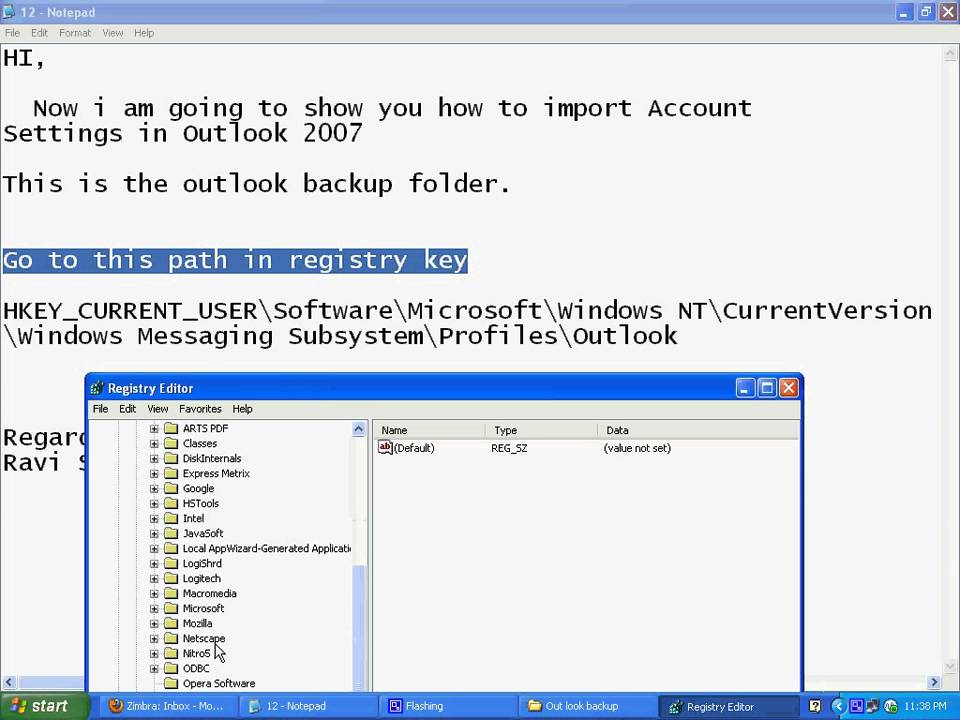960x720 pixels.
Task: Click the taskbar clock 11:38 PM
Action: pyautogui.click(x=925, y=707)
